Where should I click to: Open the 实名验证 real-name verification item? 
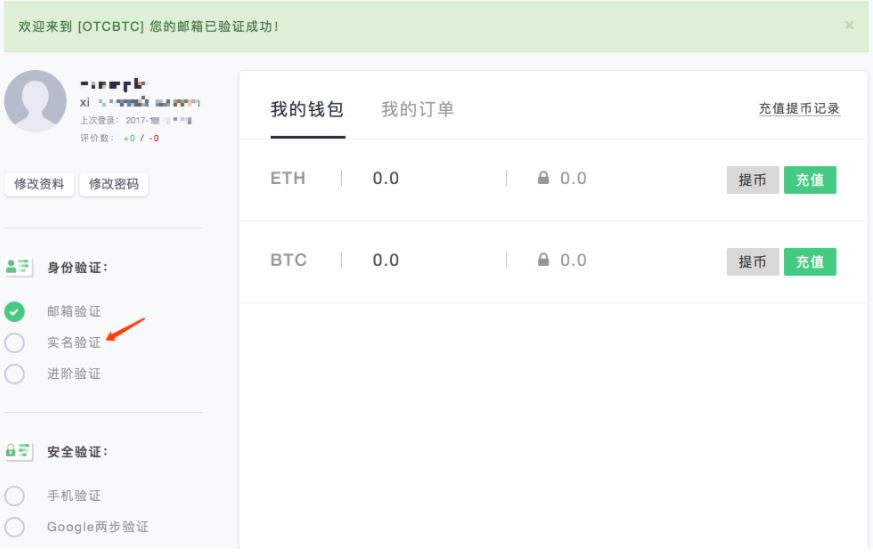[74, 343]
